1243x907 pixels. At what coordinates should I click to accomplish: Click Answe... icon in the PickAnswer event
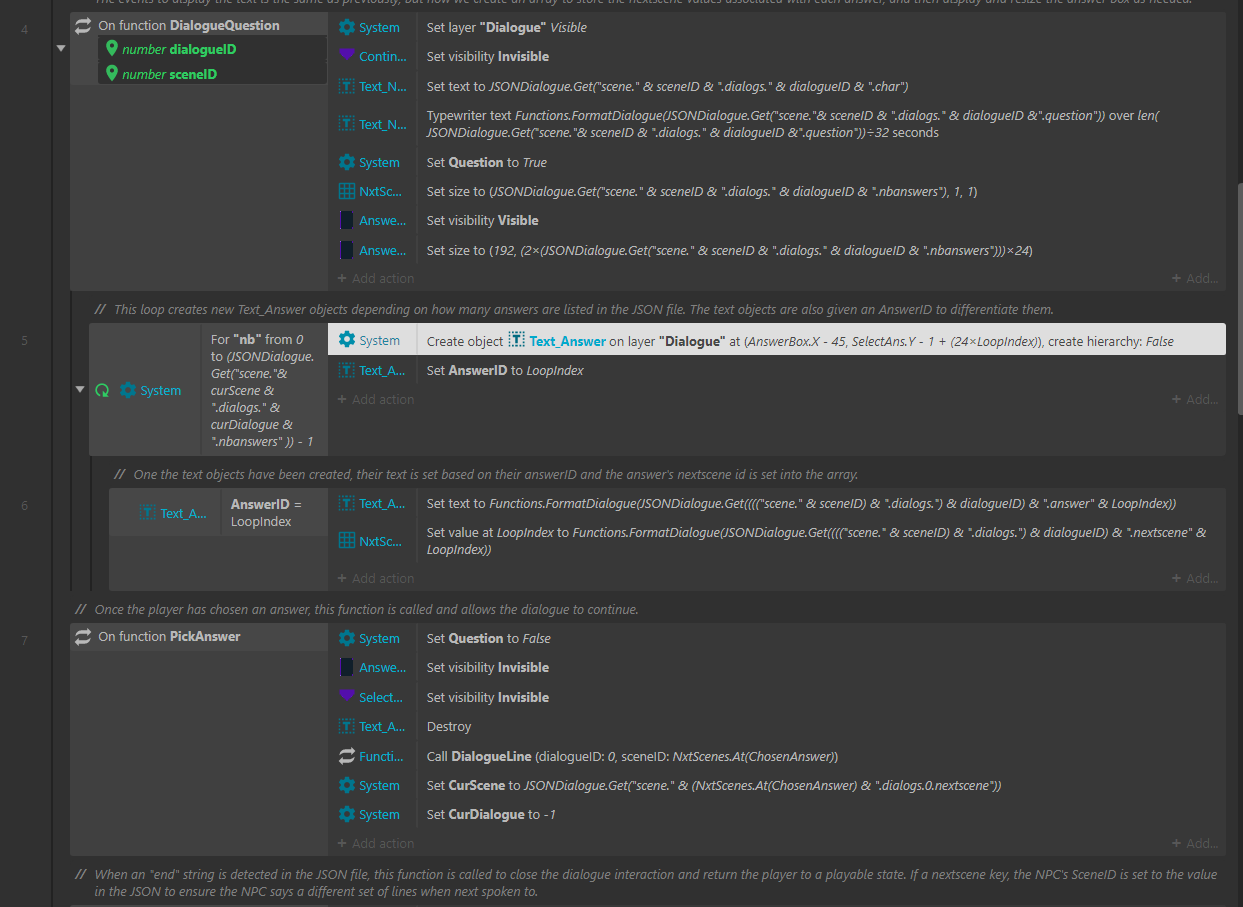coord(347,667)
